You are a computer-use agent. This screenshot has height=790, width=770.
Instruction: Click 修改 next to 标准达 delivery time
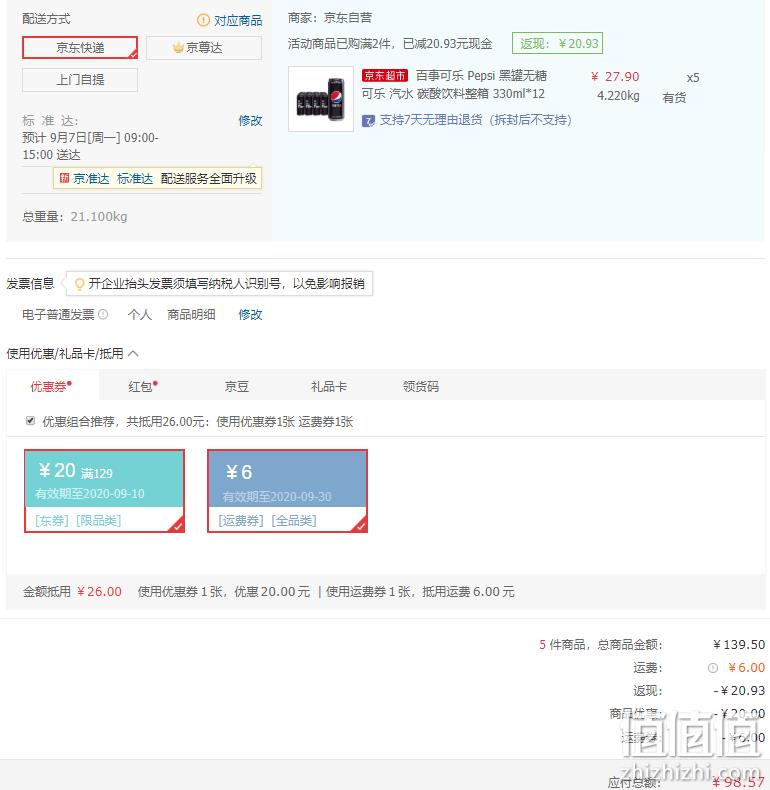[x=250, y=120]
